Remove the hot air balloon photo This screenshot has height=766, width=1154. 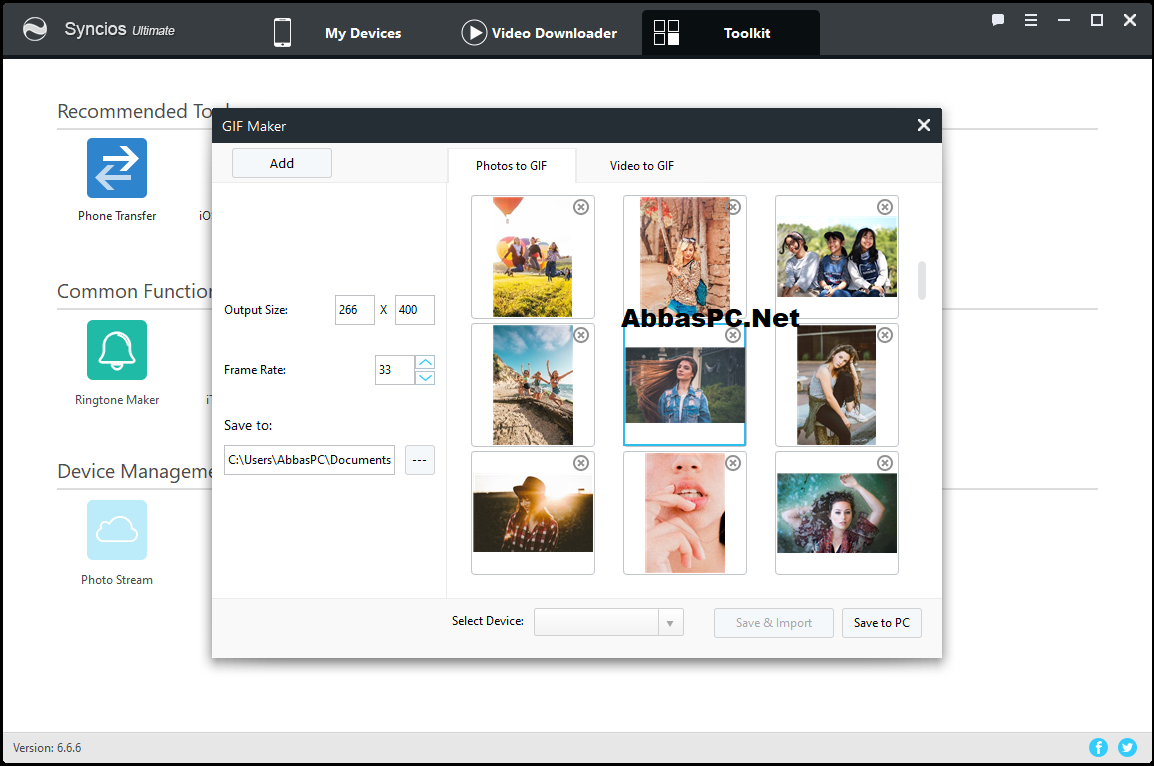pyautogui.click(x=581, y=207)
